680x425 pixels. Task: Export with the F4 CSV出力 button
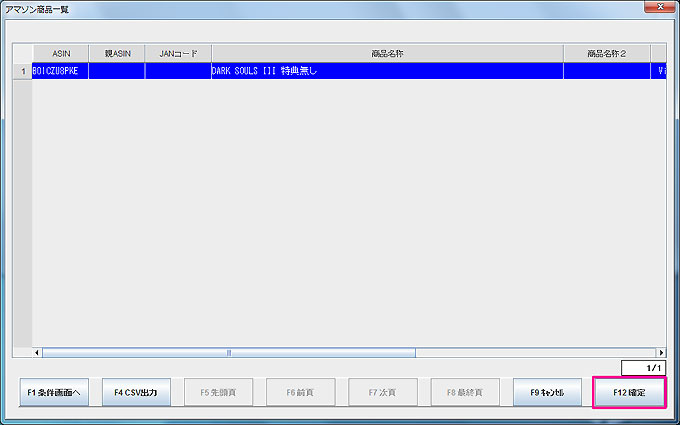pos(136,392)
